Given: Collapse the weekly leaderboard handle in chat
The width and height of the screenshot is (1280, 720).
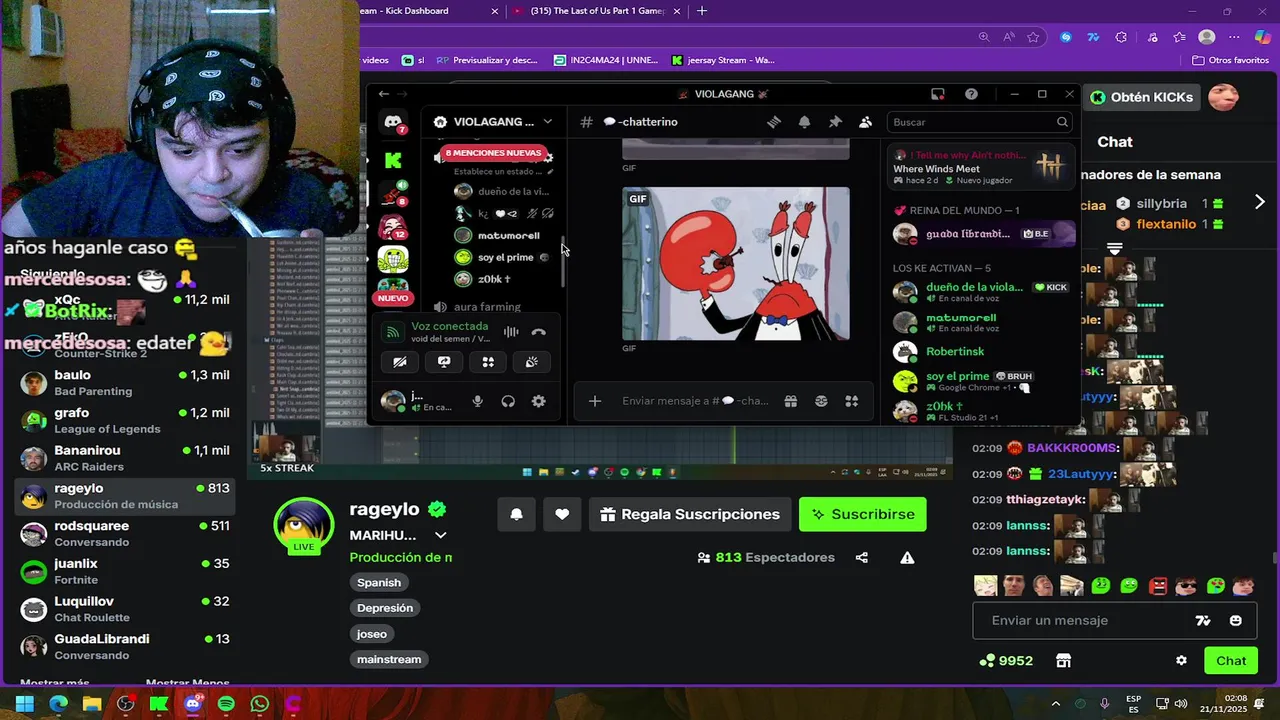Looking at the screenshot, I should (x=1114, y=247).
